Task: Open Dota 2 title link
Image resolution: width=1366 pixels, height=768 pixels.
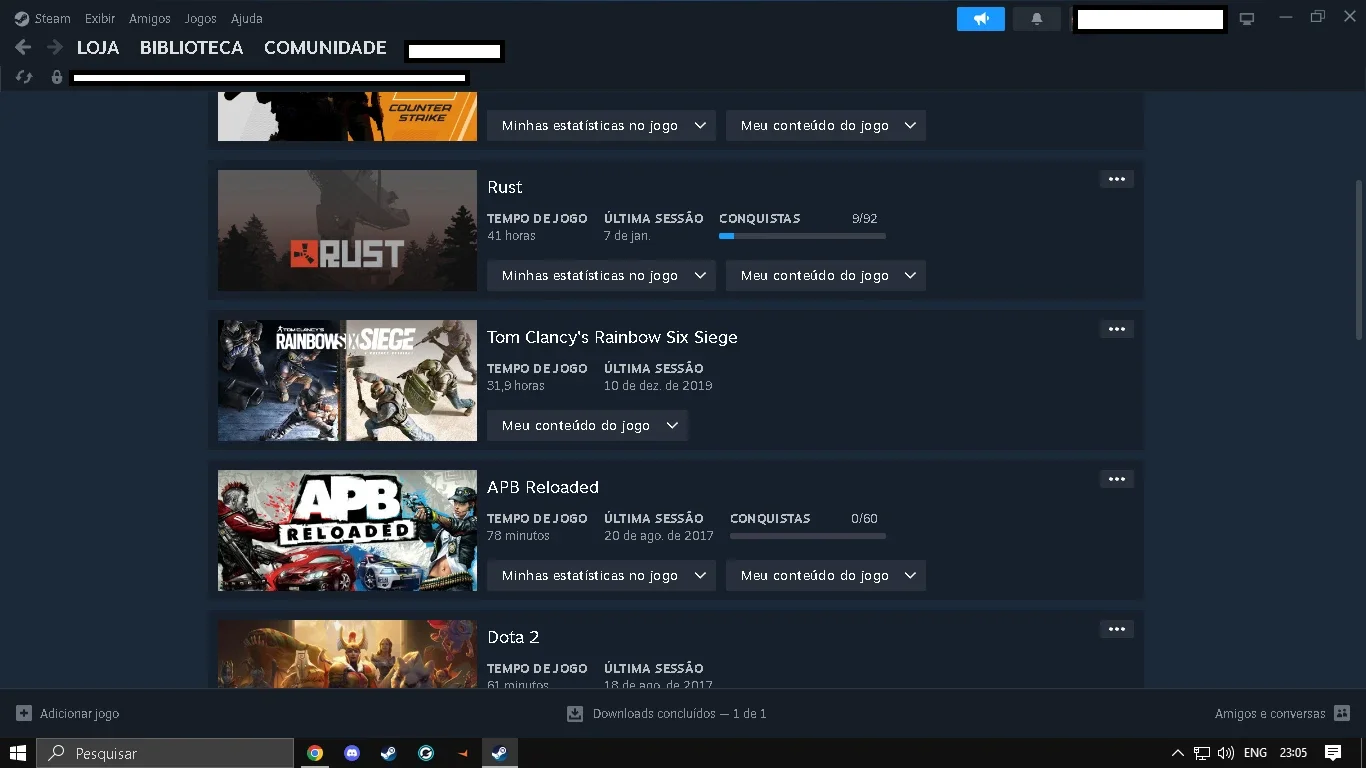Action: [x=513, y=637]
